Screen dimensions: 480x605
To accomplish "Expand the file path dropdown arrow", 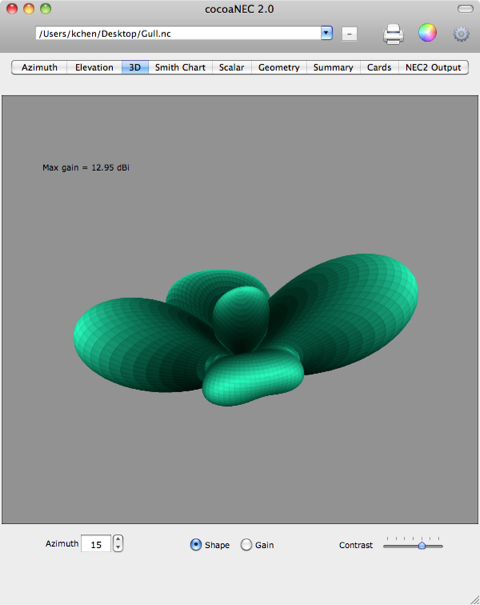I will 326,33.
